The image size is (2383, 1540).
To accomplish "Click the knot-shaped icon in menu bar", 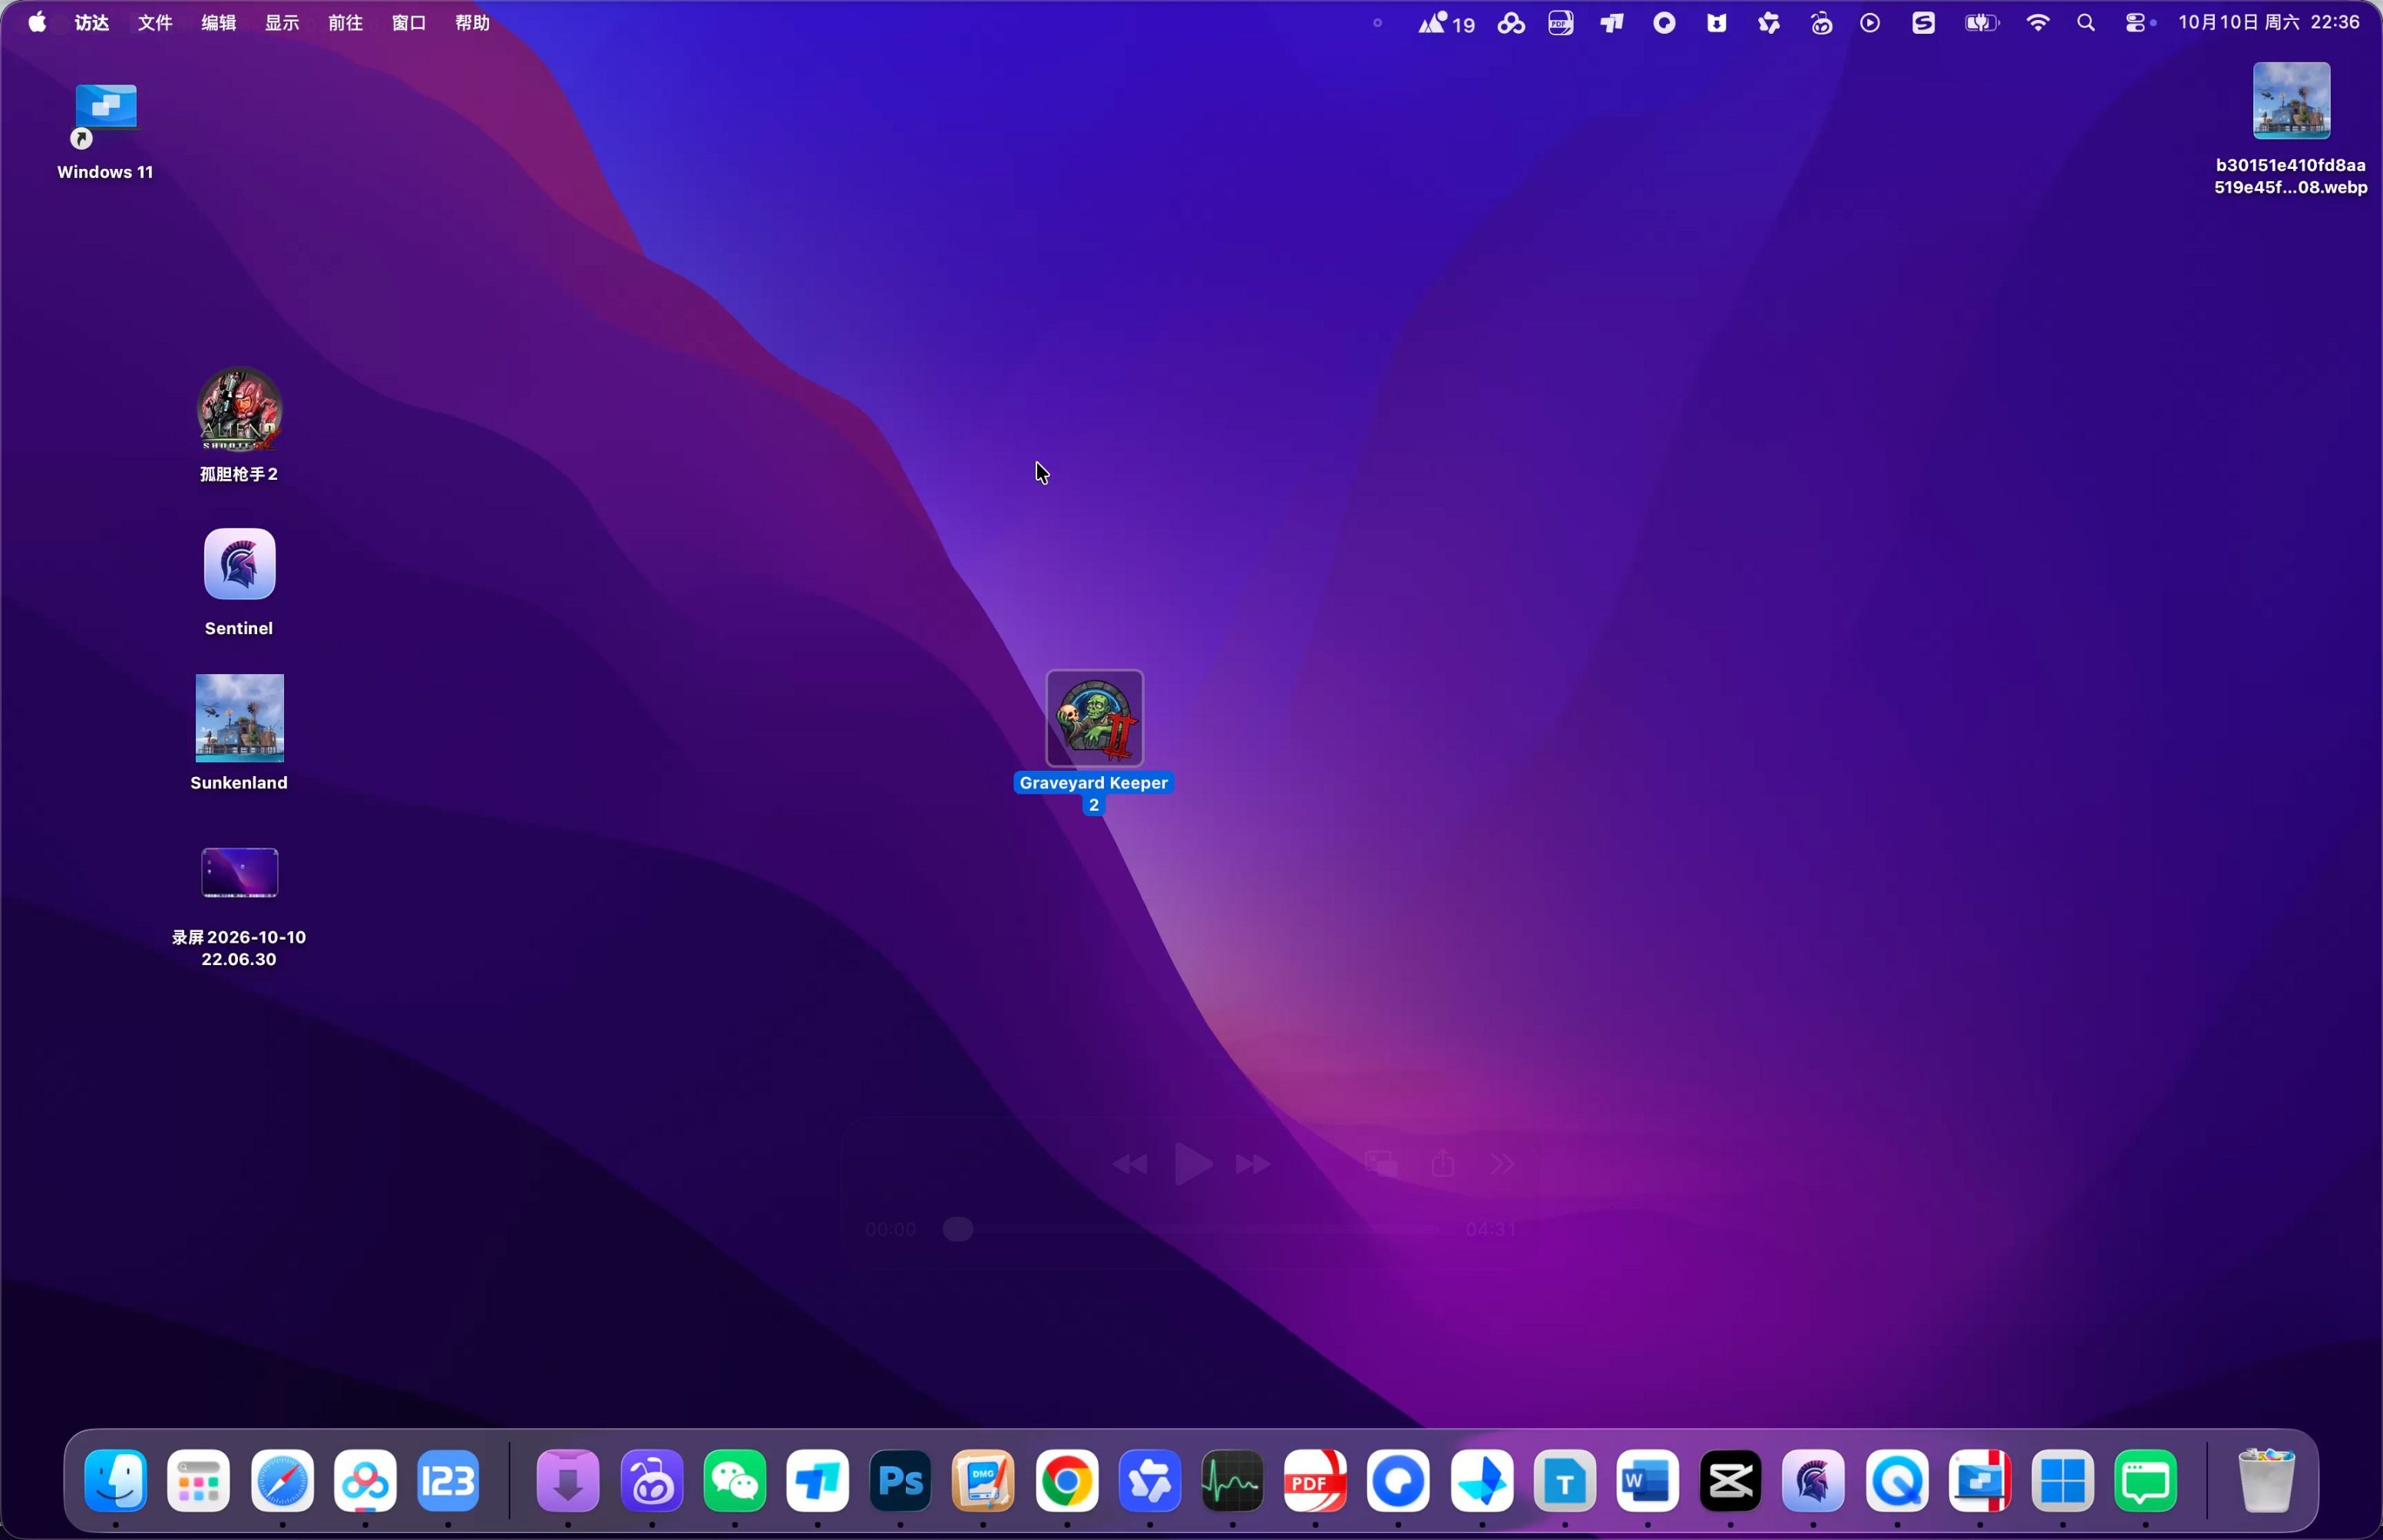I will (1769, 22).
